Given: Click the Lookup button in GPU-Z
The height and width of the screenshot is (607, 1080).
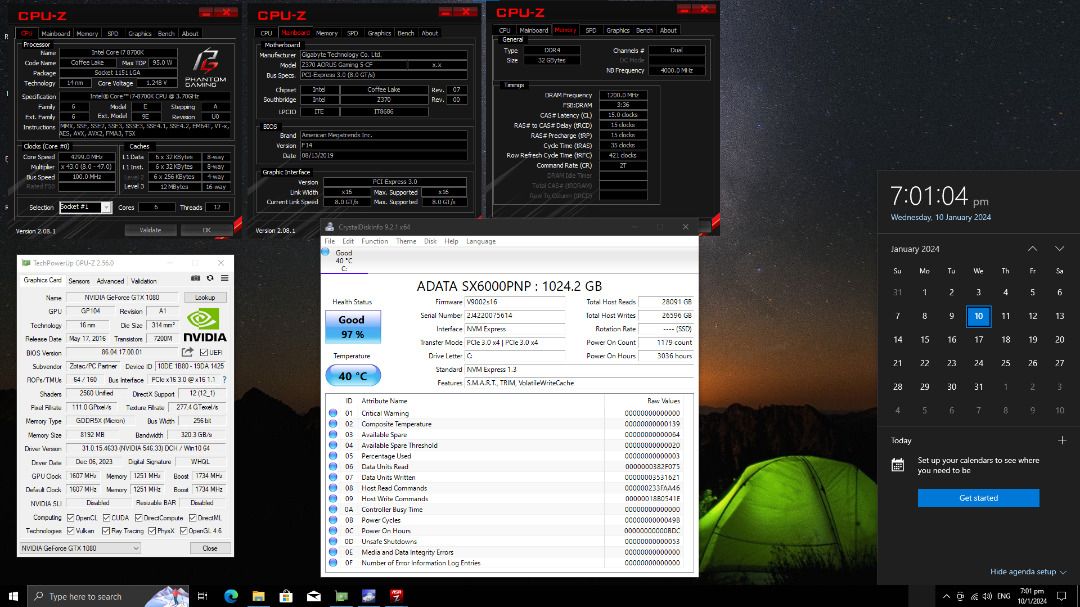Looking at the screenshot, I should tap(205, 298).
